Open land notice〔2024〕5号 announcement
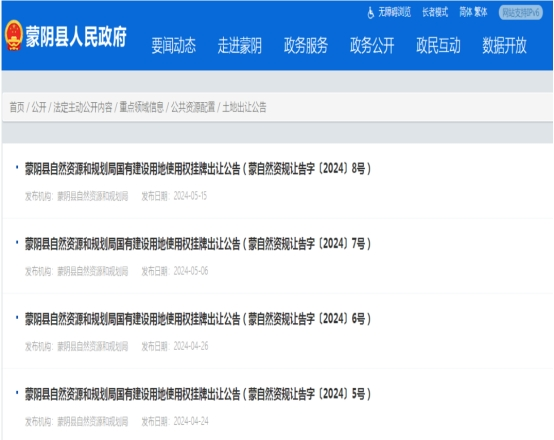 click(x=198, y=394)
